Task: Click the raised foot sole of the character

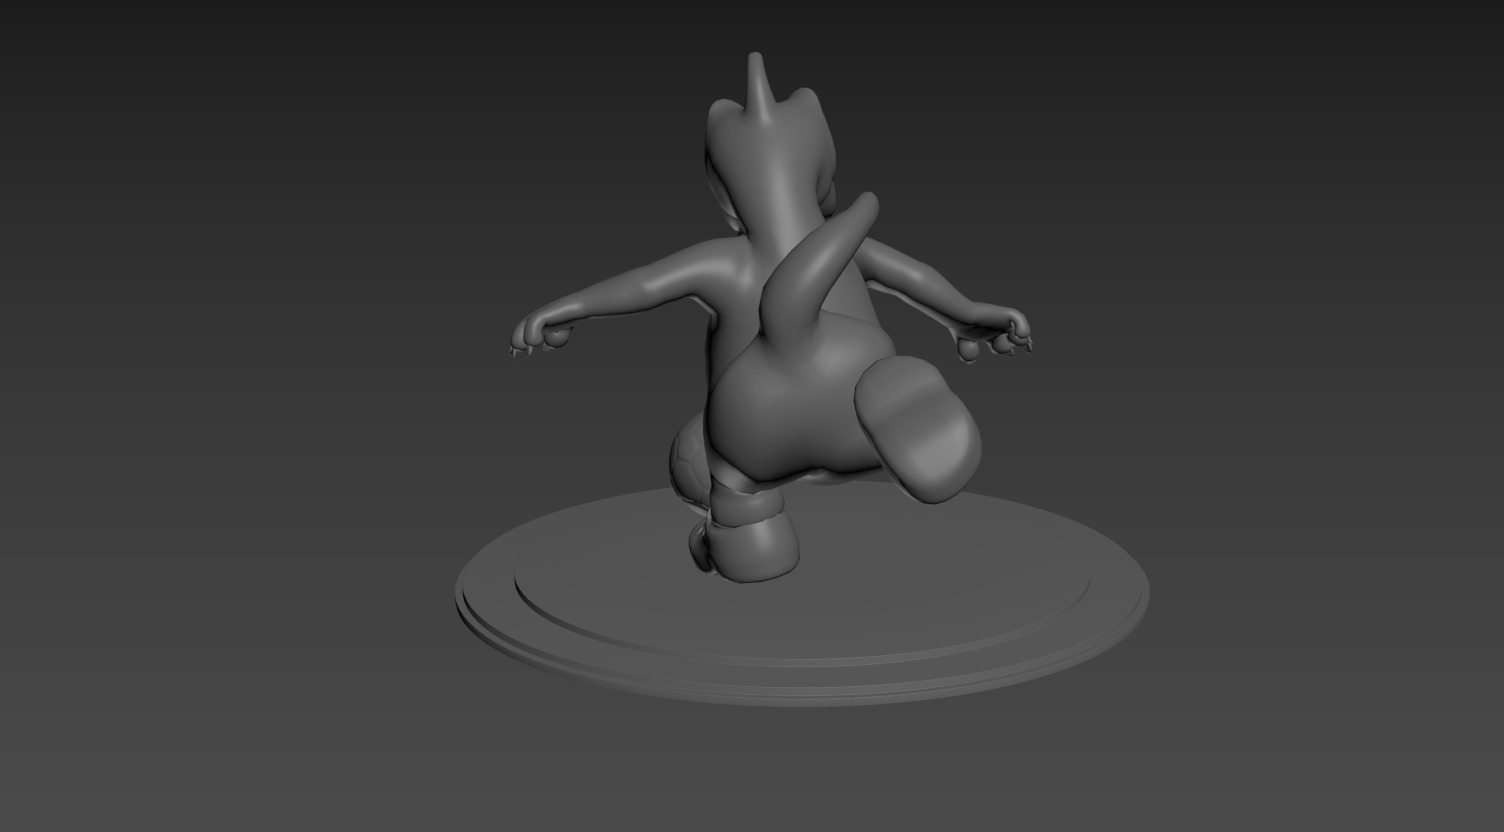Action: 917,428
